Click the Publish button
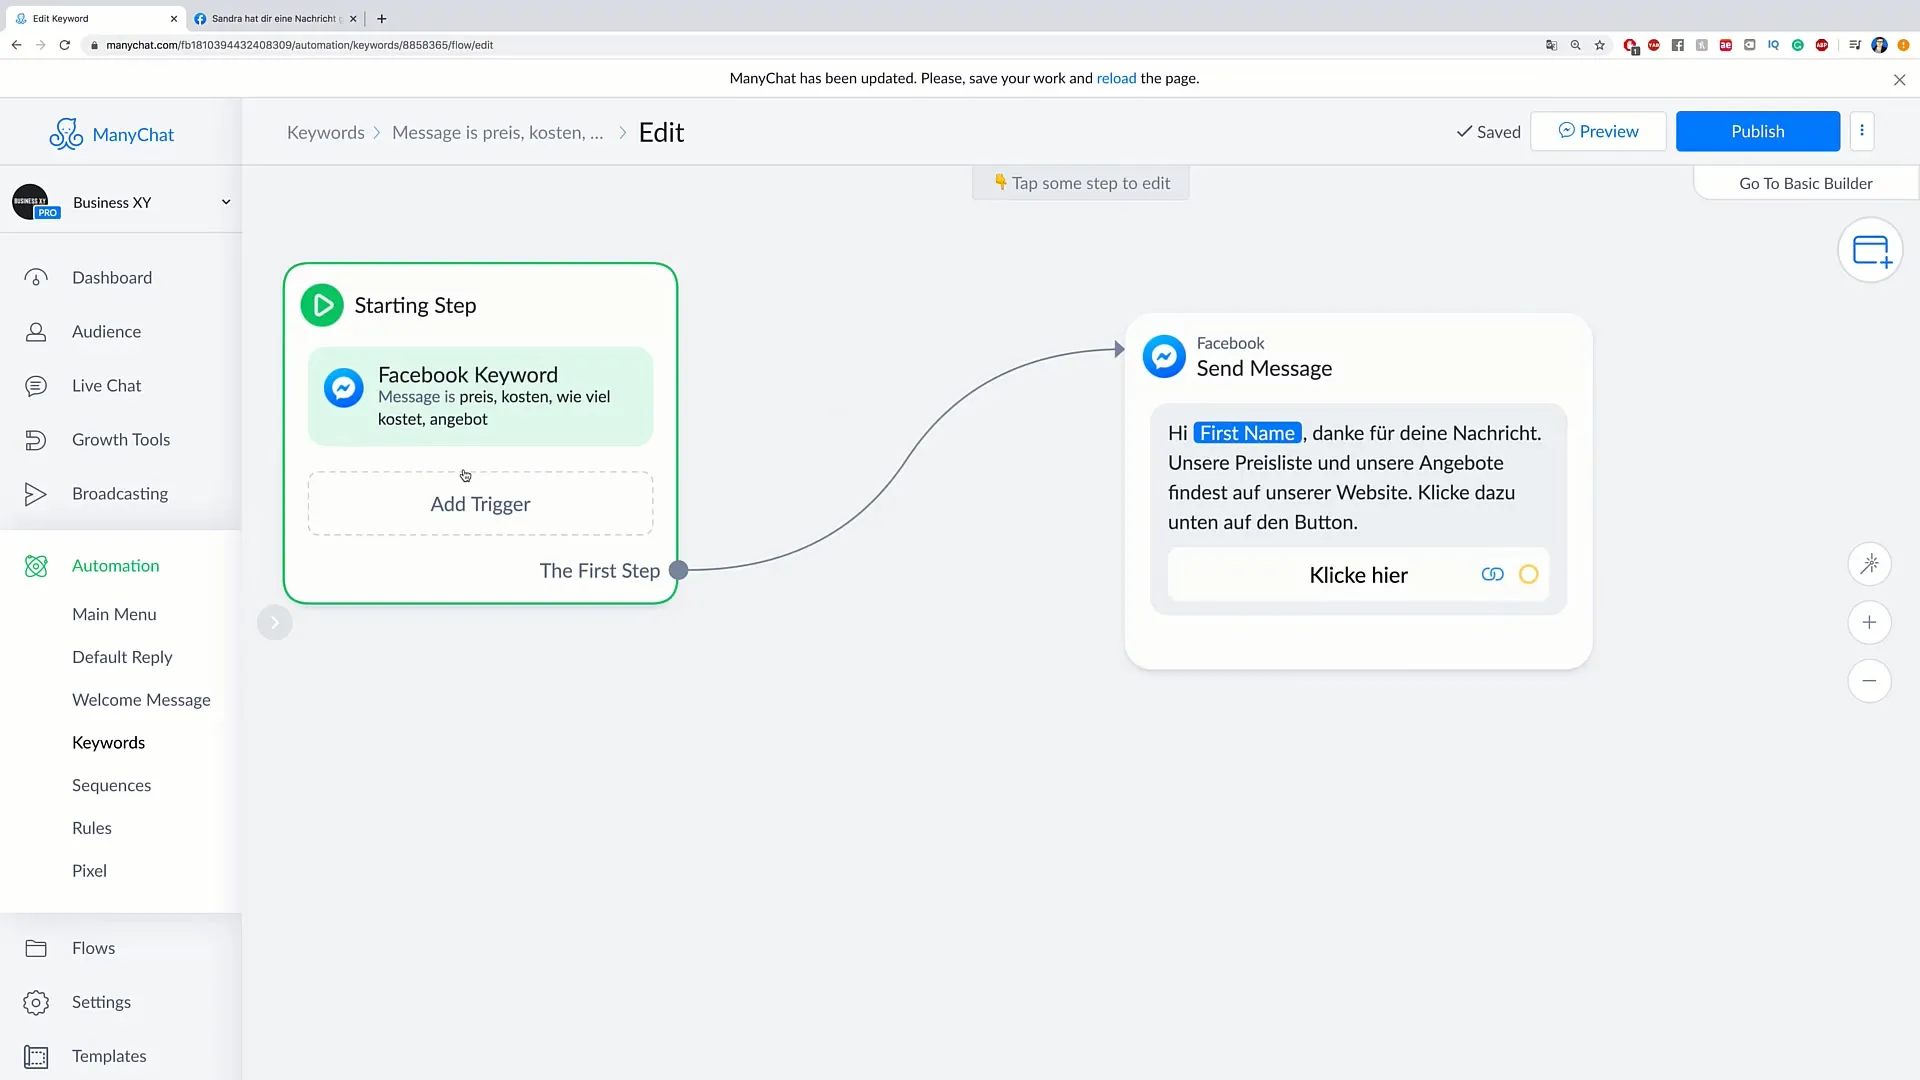 click(x=1757, y=131)
